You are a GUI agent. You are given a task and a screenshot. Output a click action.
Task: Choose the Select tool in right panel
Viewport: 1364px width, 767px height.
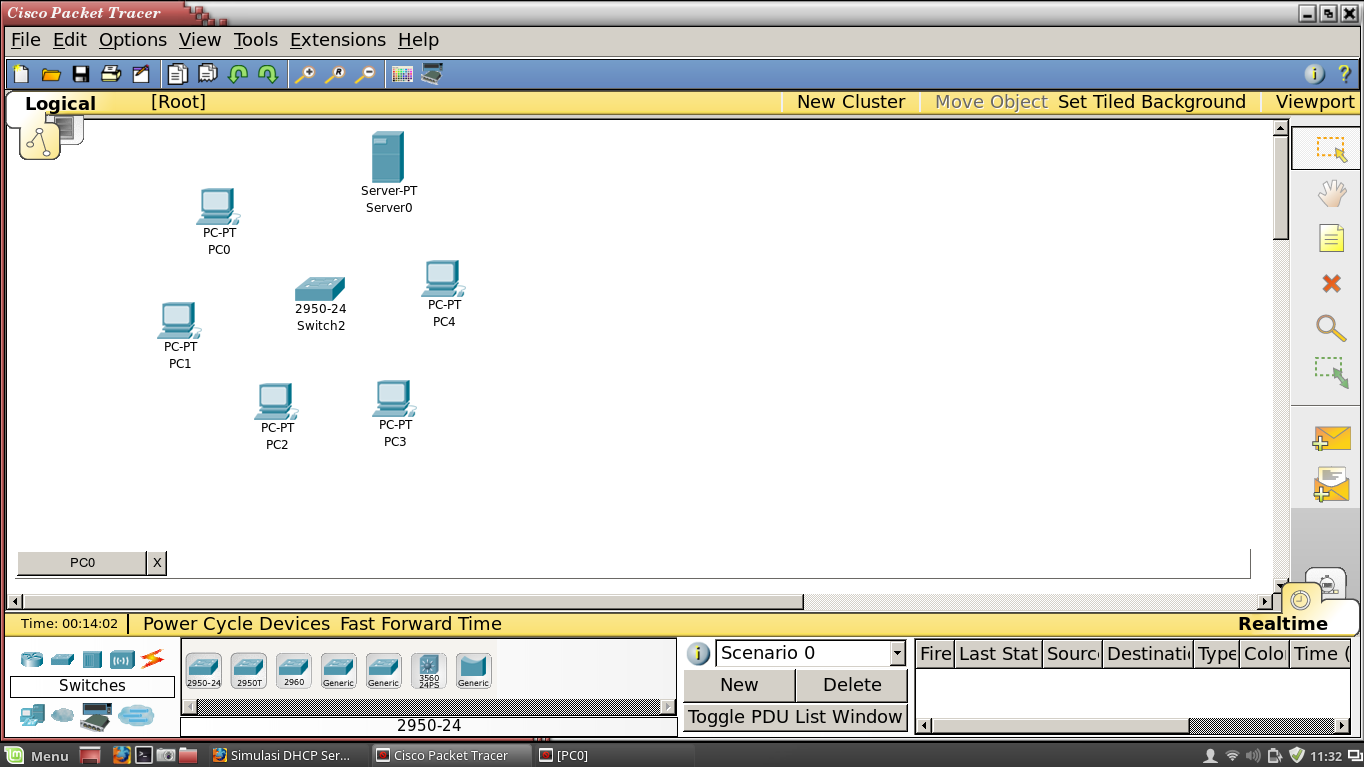pyautogui.click(x=1331, y=149)
